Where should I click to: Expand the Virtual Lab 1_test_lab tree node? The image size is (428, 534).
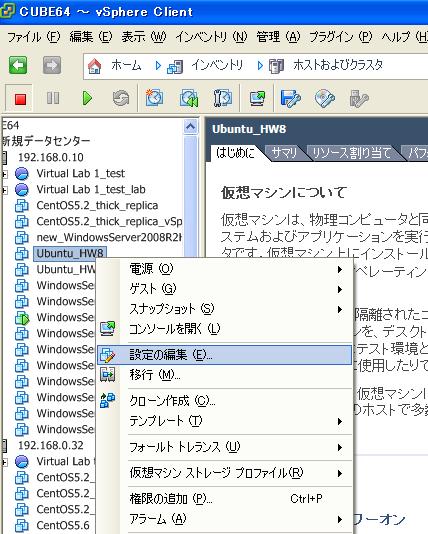point(4,190)
